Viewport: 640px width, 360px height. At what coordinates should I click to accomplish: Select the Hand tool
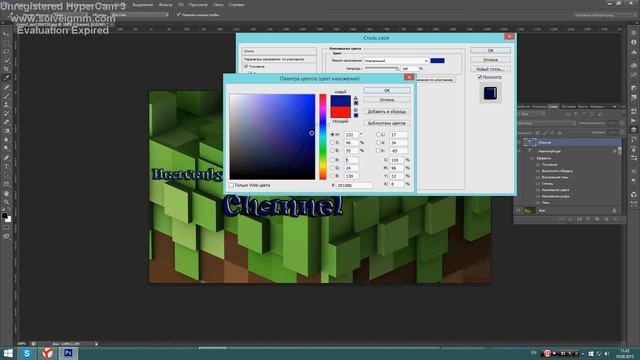6,193
